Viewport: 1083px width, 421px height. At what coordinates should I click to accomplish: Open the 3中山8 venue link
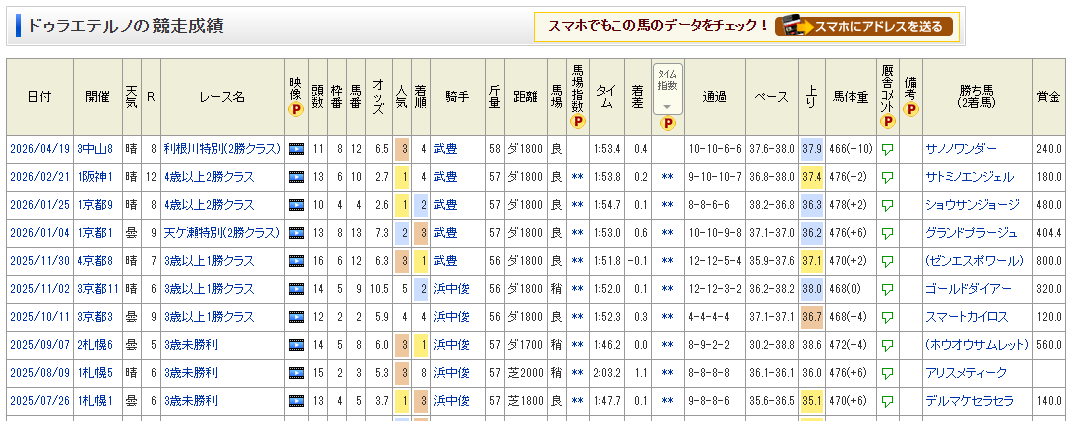95,149
